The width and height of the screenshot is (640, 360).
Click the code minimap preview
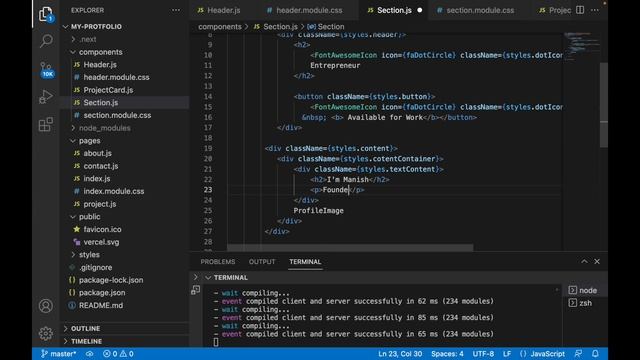coord(581,46)
